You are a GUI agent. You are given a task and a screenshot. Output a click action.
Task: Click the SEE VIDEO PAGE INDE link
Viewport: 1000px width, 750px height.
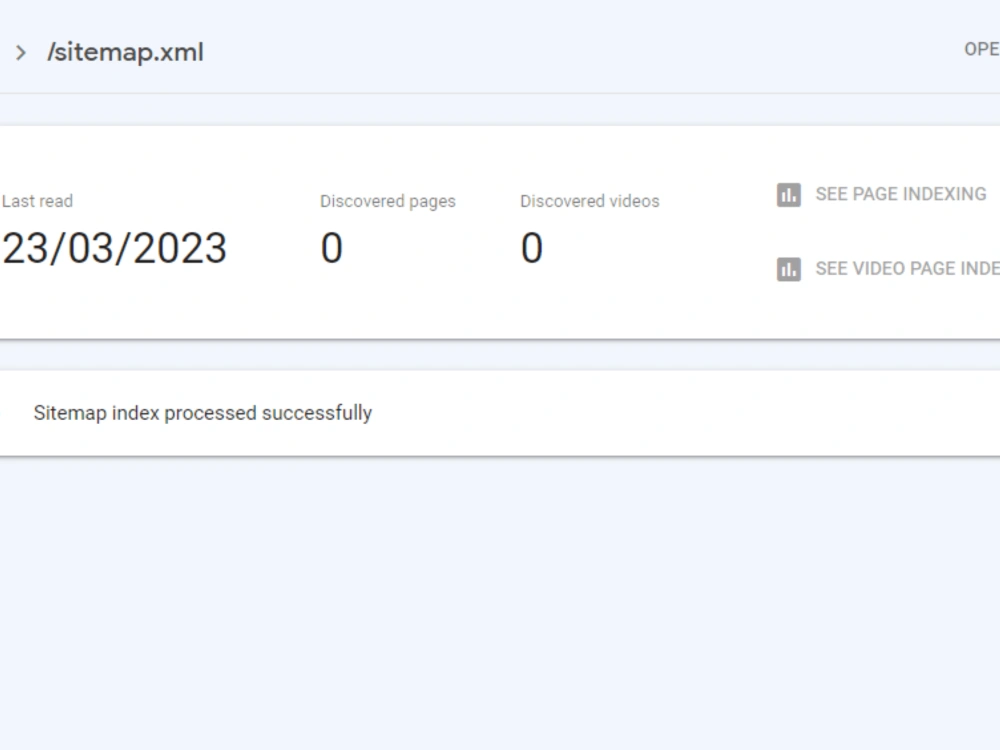pyautogui.click(x=907, y=268)
